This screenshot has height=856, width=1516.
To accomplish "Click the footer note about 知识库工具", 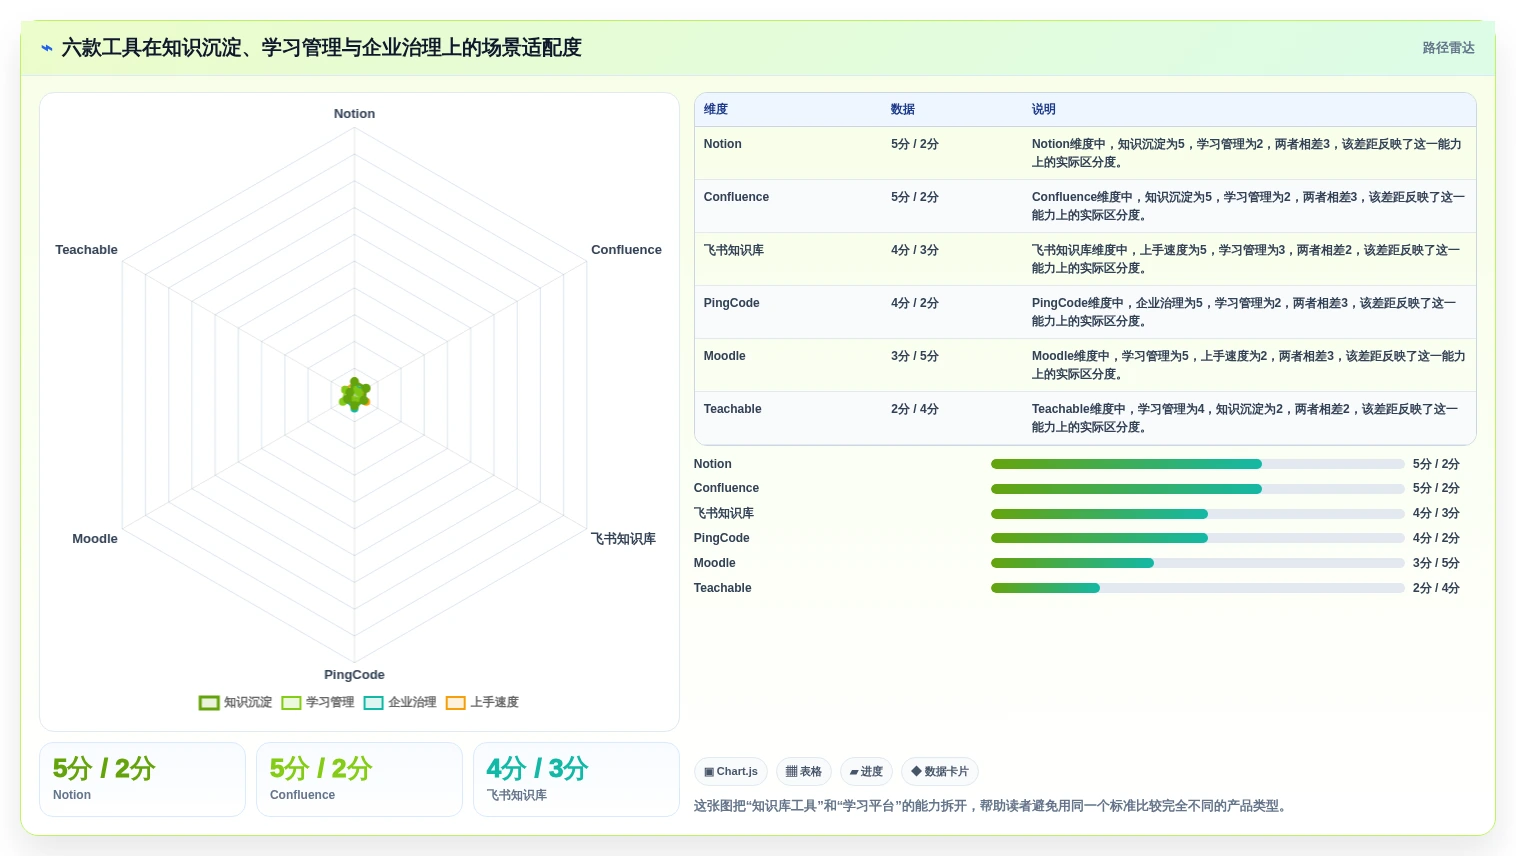I will coord(991,806).
